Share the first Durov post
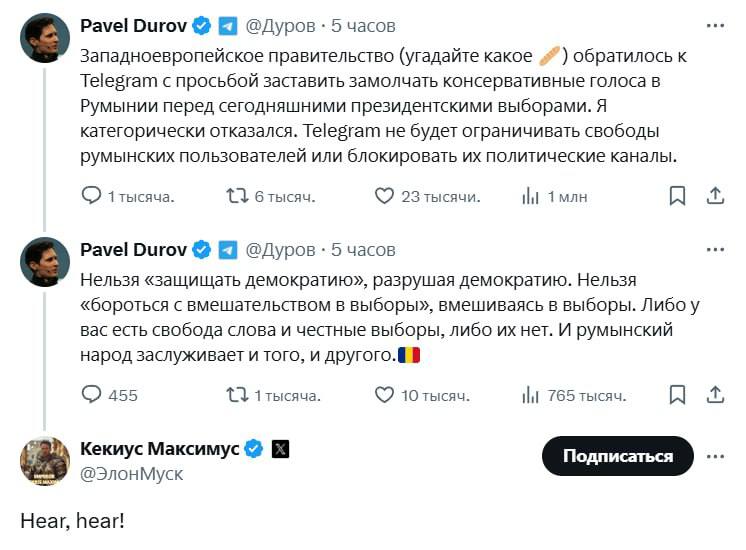The width and height of the screenshot is (746, 550). point(715,196)
